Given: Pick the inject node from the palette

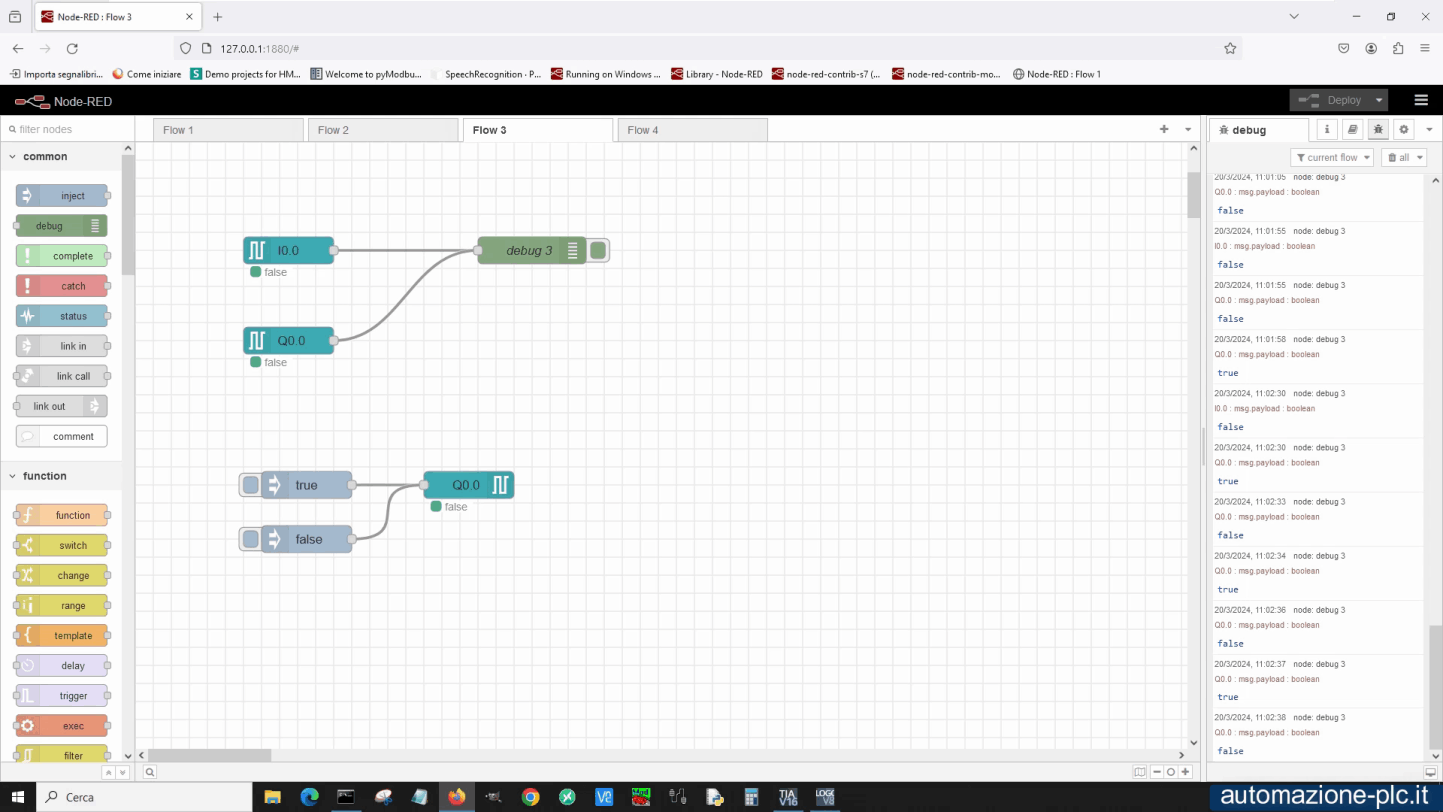Looking at the screenshot, I should point(62,196).
